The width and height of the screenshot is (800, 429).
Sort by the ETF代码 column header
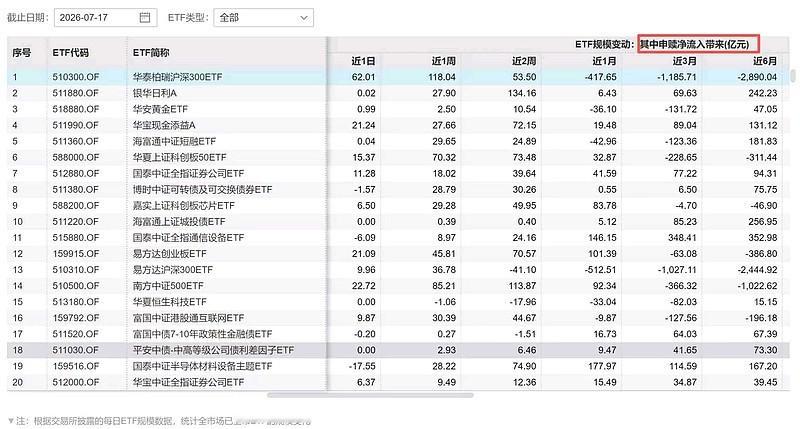point(70,53)
